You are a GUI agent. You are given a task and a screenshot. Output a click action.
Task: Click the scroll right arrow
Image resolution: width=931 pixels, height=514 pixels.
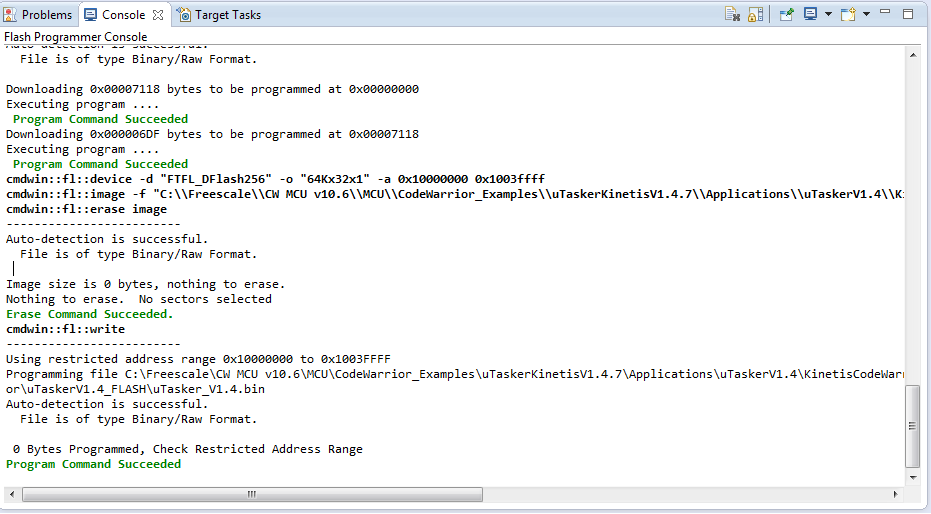tap(896, 494)
